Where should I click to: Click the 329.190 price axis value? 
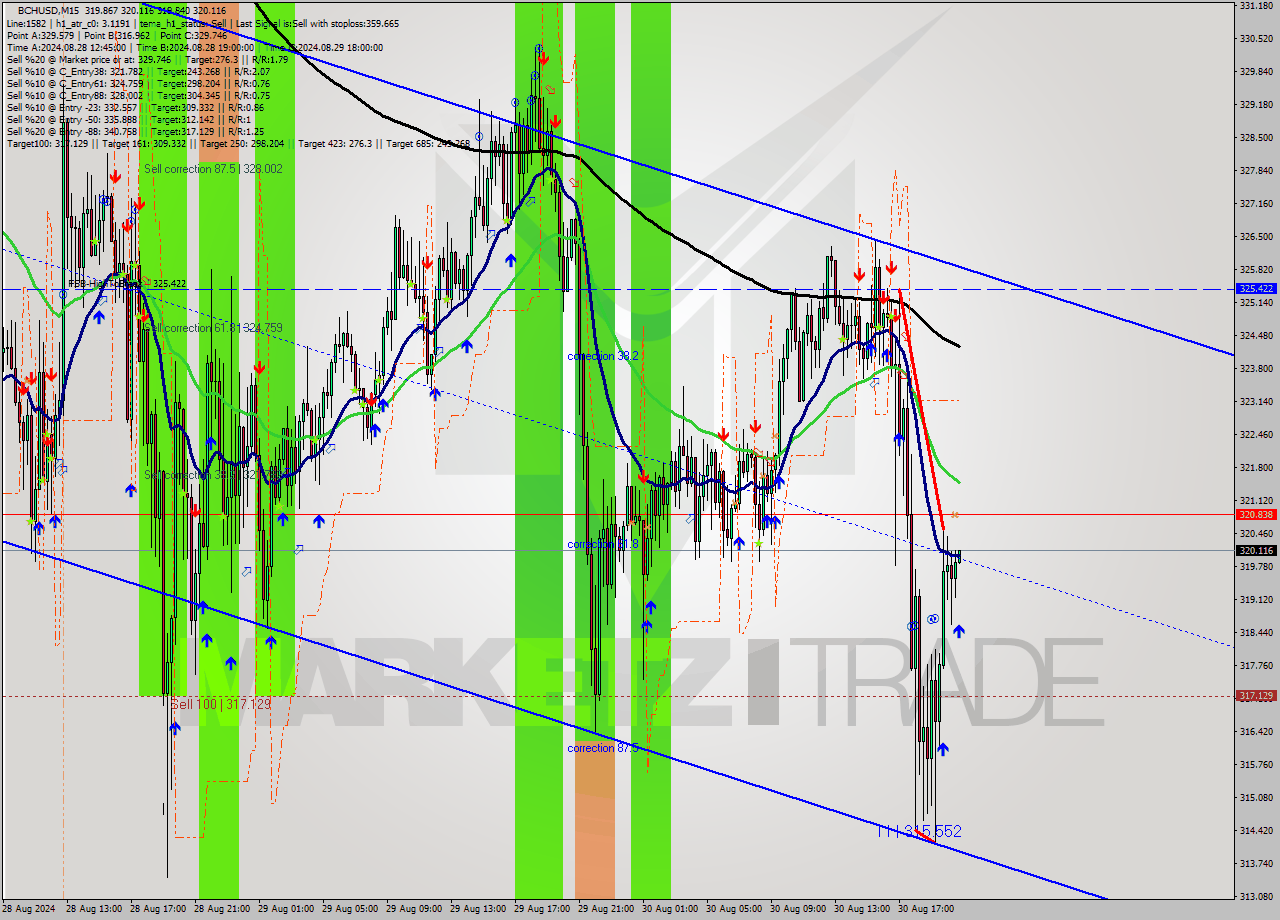(x=1256, y=105)
